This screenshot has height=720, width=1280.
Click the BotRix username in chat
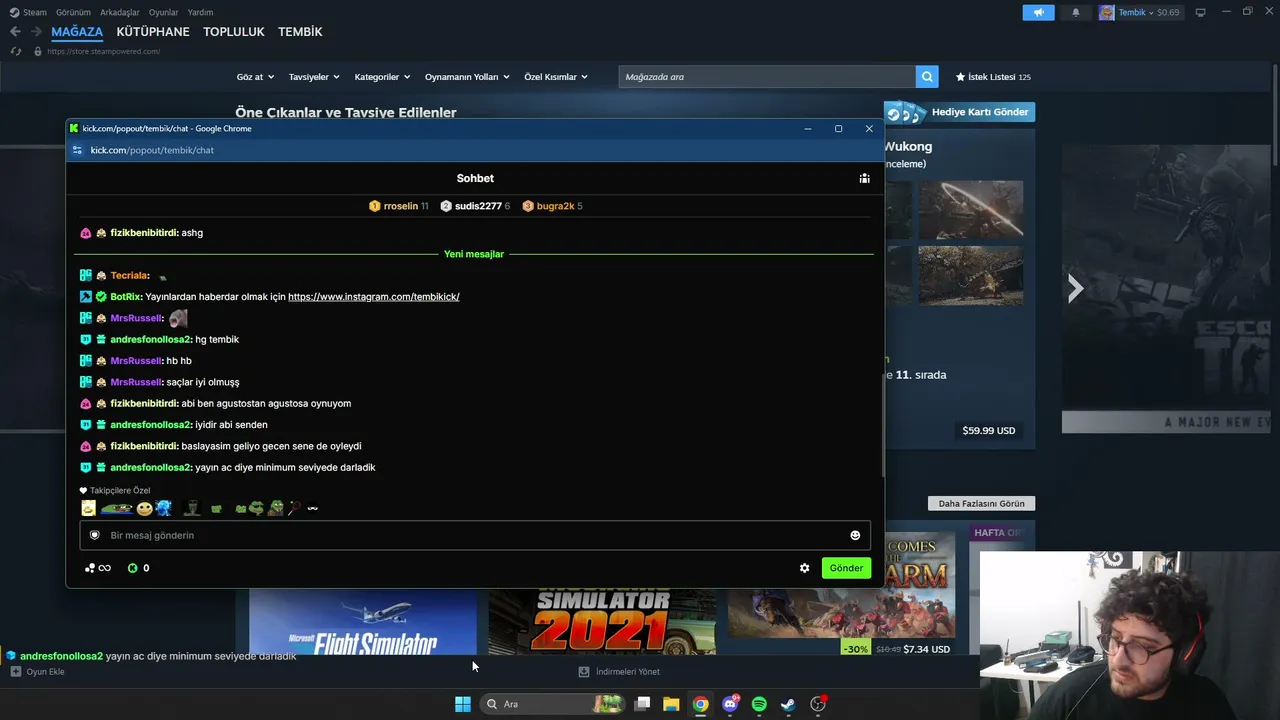click(126, 297)
